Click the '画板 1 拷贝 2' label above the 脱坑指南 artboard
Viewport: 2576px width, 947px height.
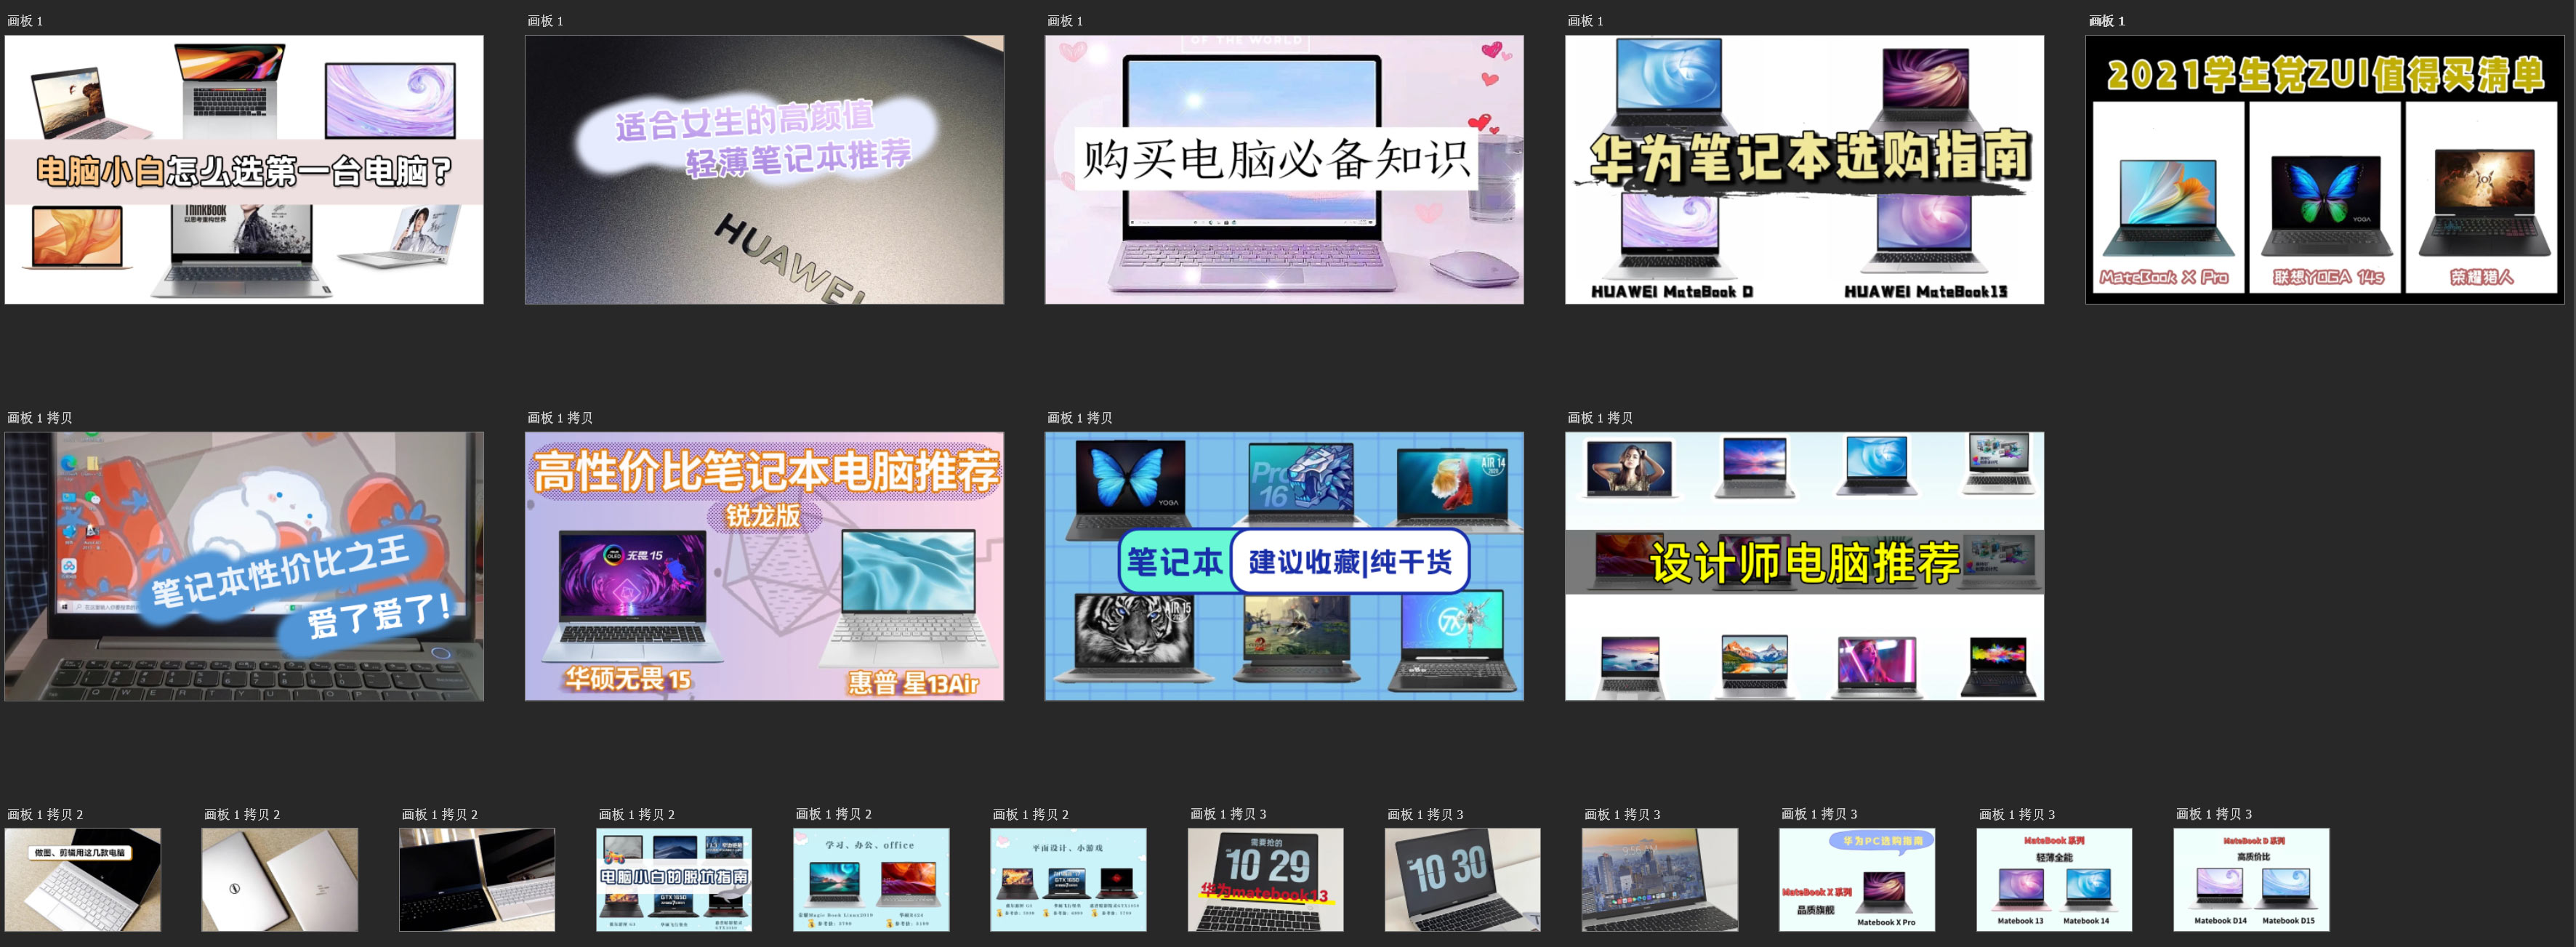click(x=636, y=815)
